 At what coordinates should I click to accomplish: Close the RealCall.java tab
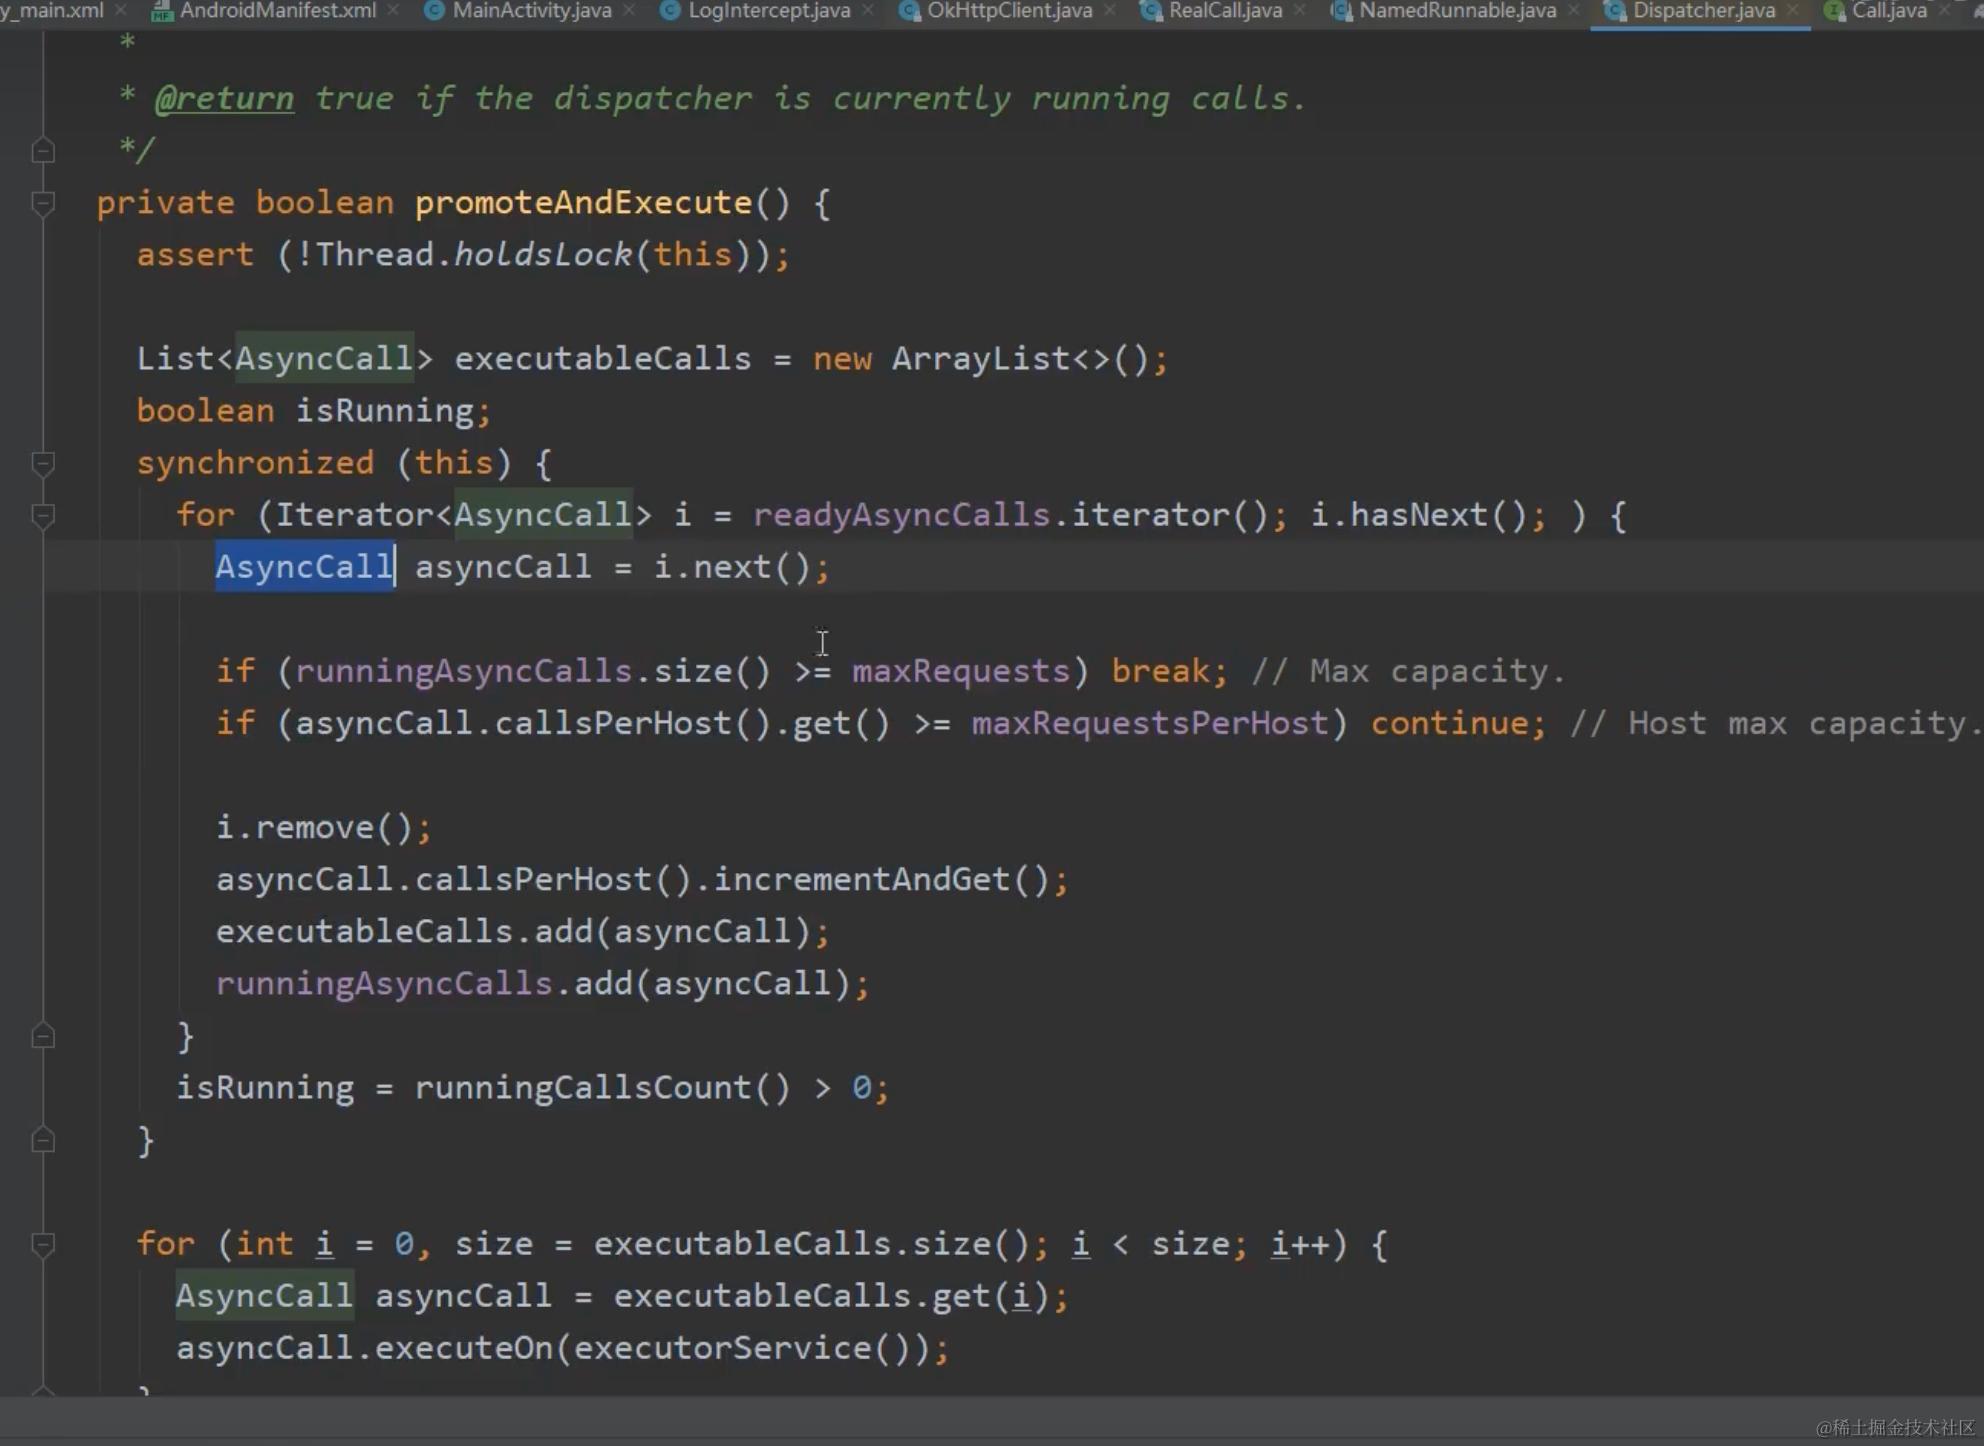coord(1299,11)
